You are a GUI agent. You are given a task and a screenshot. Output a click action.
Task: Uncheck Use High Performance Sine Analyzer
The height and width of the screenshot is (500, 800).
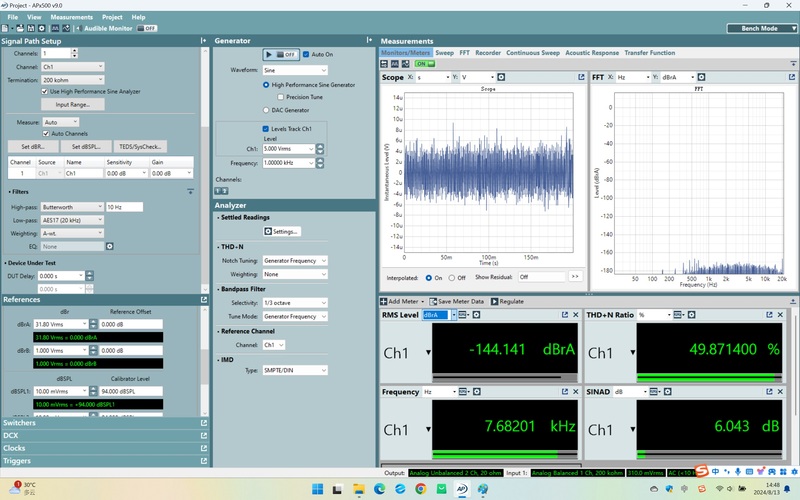point(45,91)
